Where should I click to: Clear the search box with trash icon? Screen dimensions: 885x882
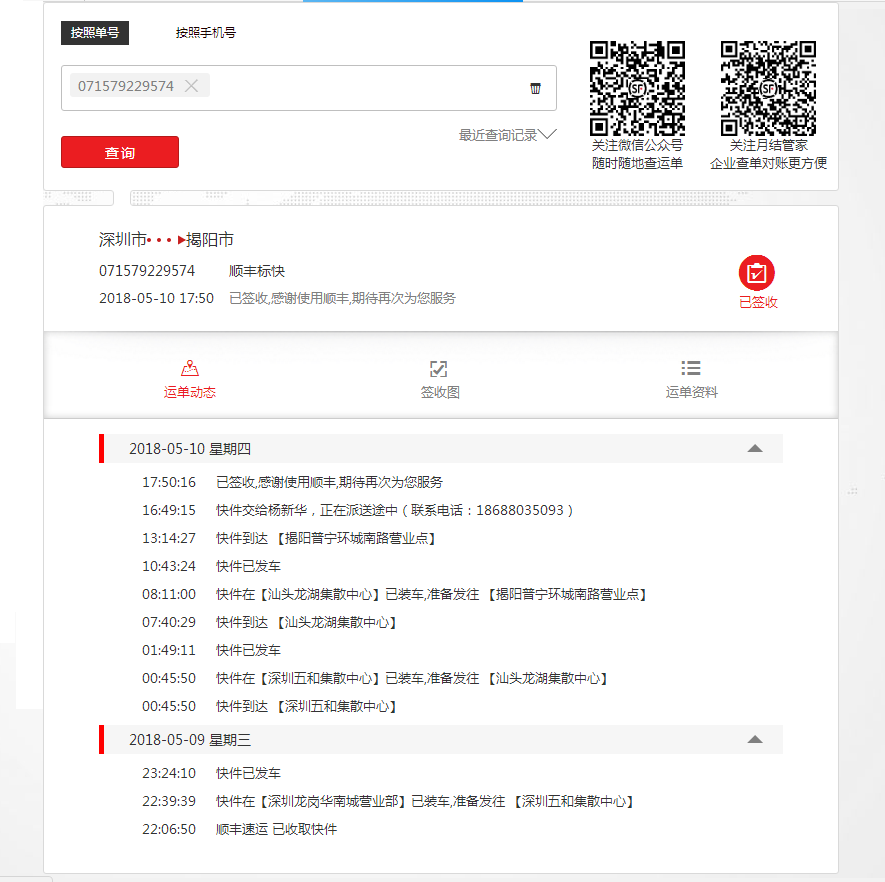pos(535,88)
